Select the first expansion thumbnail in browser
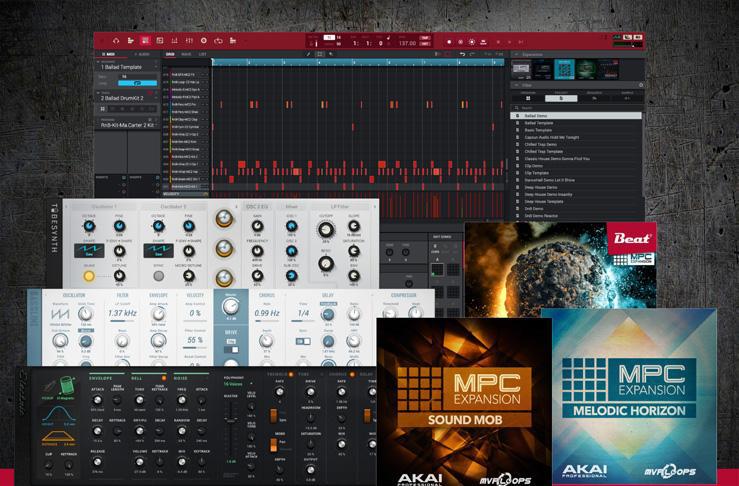 pyautogui.click(x=521, y=70)
